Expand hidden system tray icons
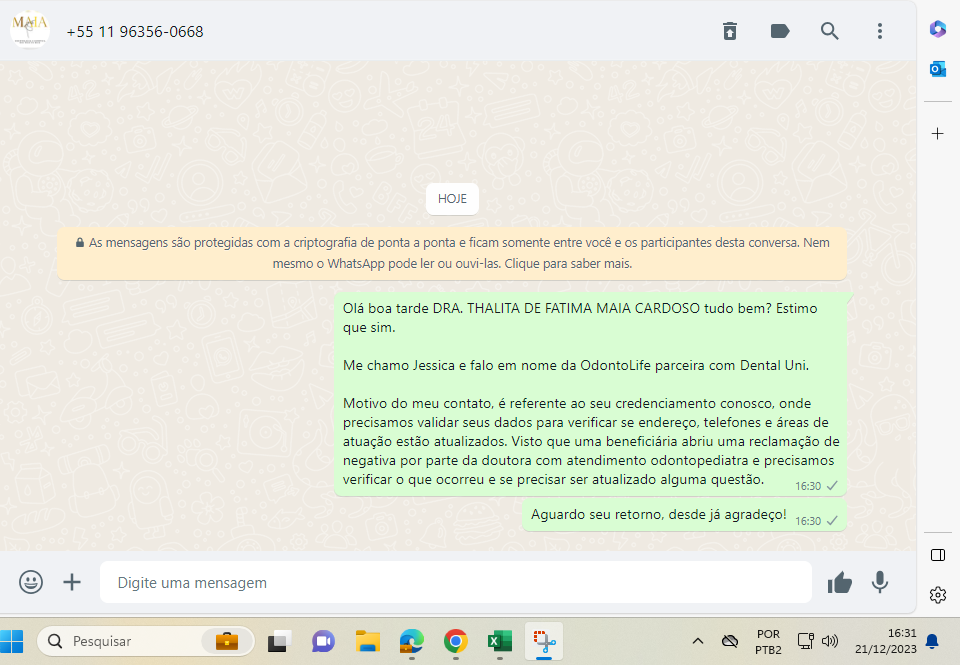 [x=697, y=641]
